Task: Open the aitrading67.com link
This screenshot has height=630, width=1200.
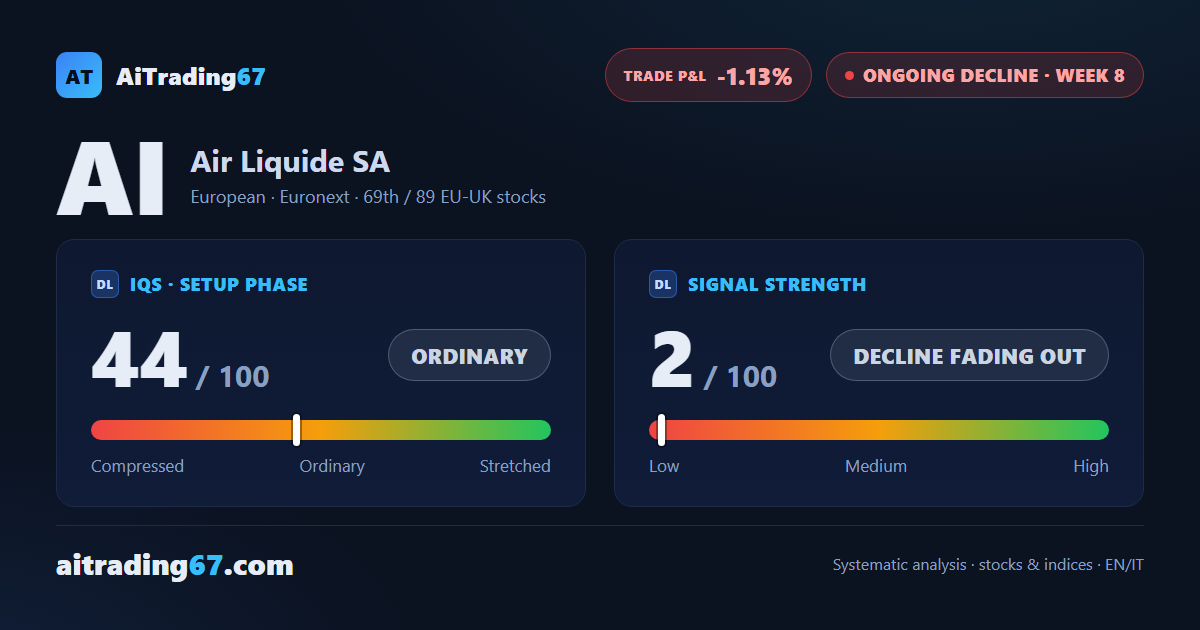Action: [175, 565]
